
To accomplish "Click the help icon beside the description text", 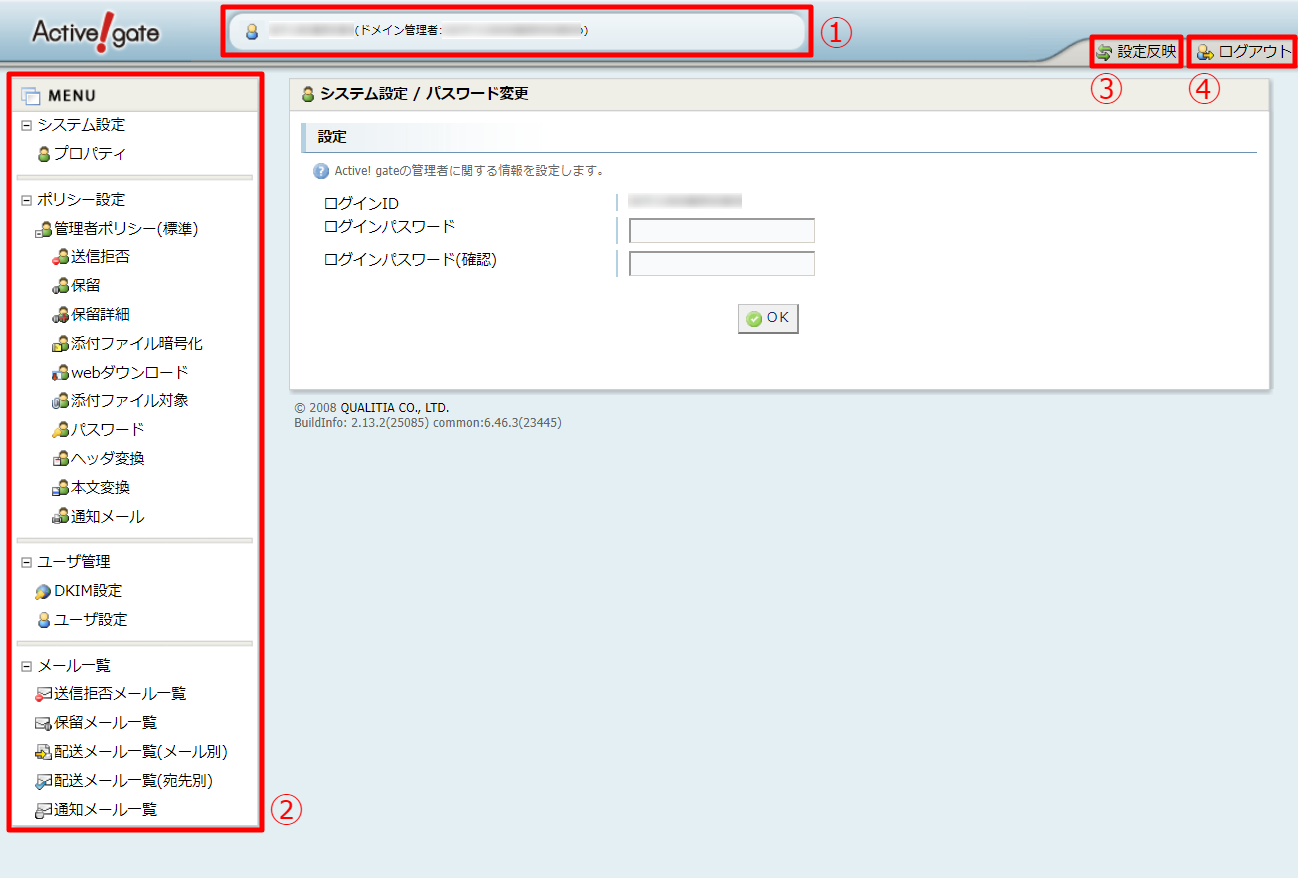I will 321,171.
